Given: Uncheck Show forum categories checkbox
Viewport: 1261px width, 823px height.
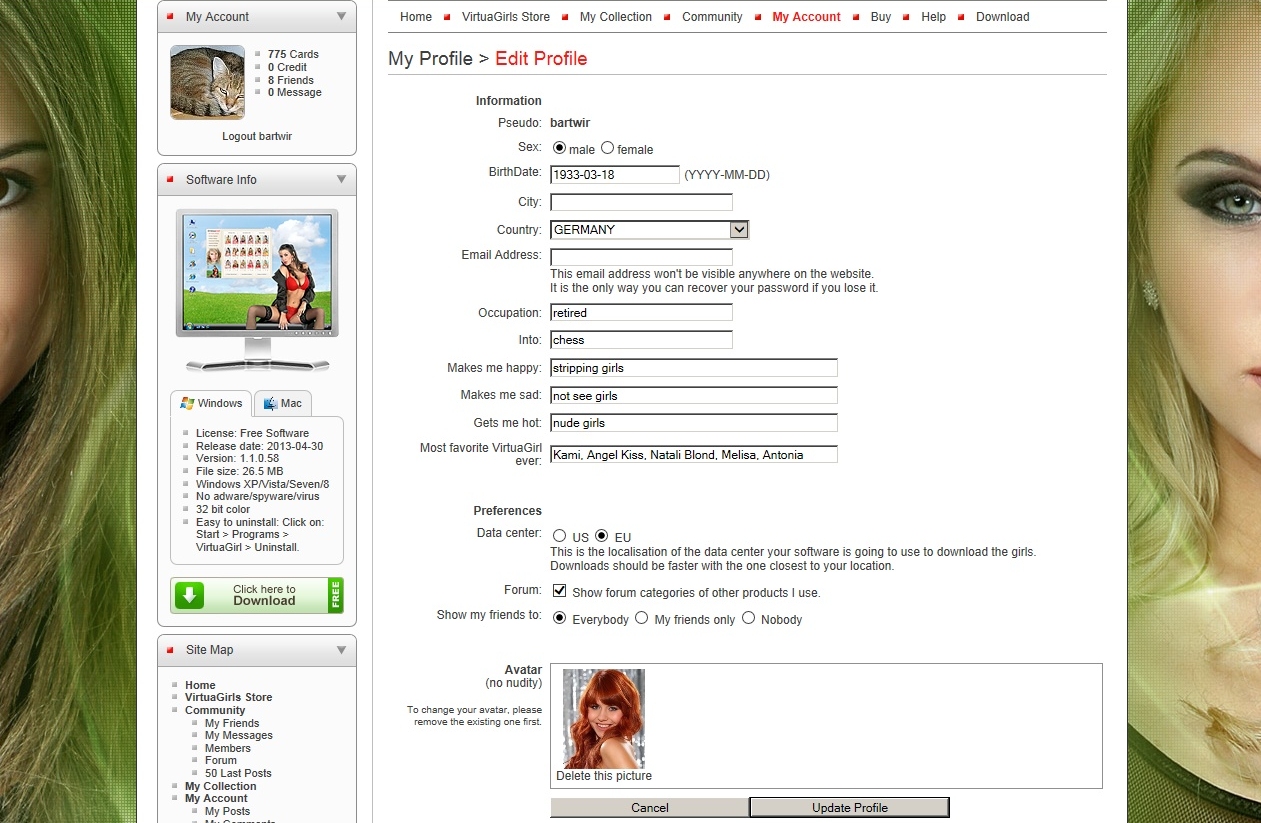Looking at the screenshot, I should click(559, 591).
